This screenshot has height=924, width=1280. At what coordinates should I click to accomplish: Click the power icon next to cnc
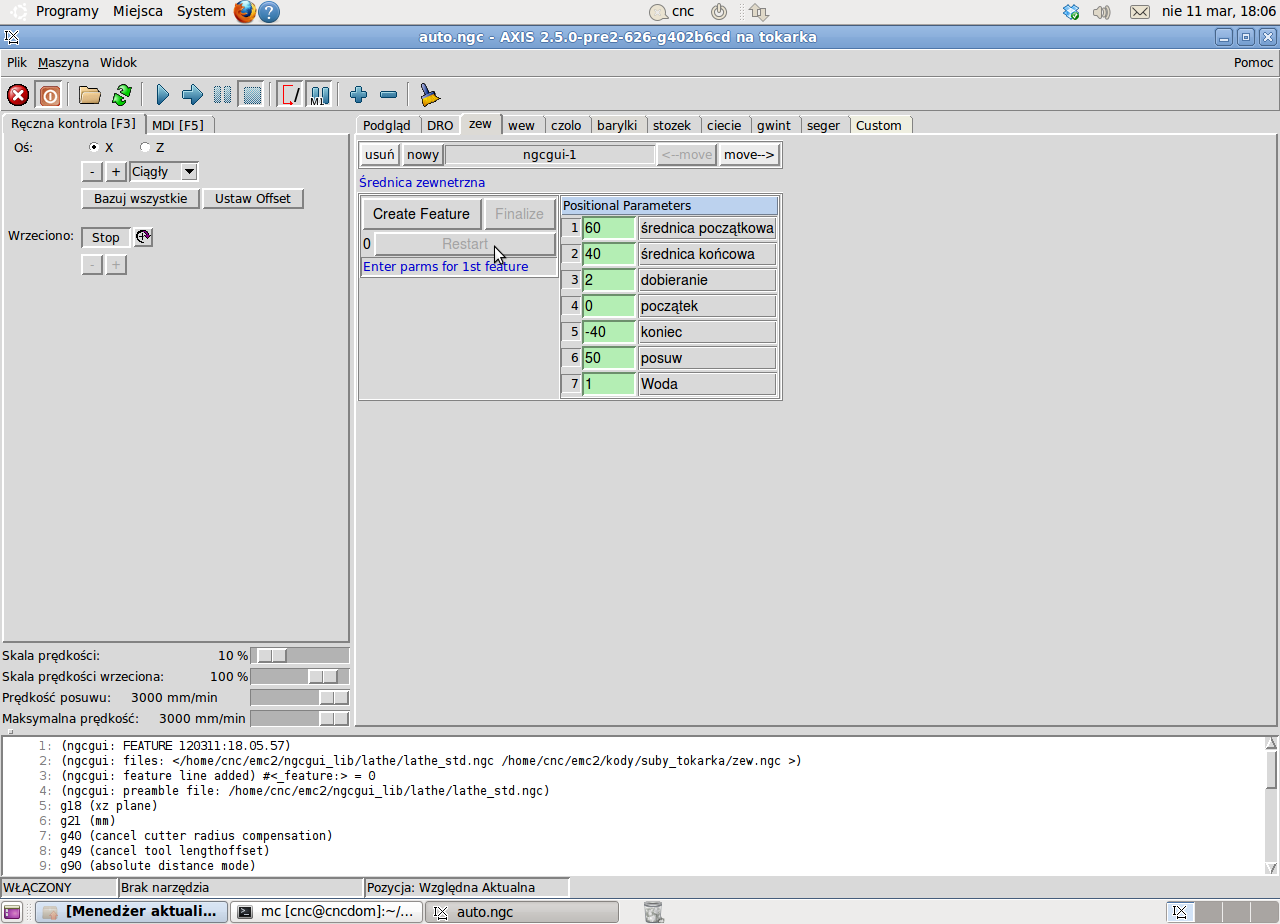point(719,12)
